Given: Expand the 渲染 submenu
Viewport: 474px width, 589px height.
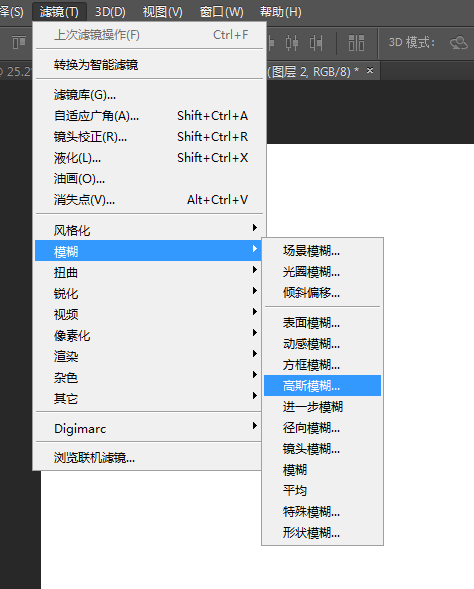Looking at the screenshot, I should point(149,356).
